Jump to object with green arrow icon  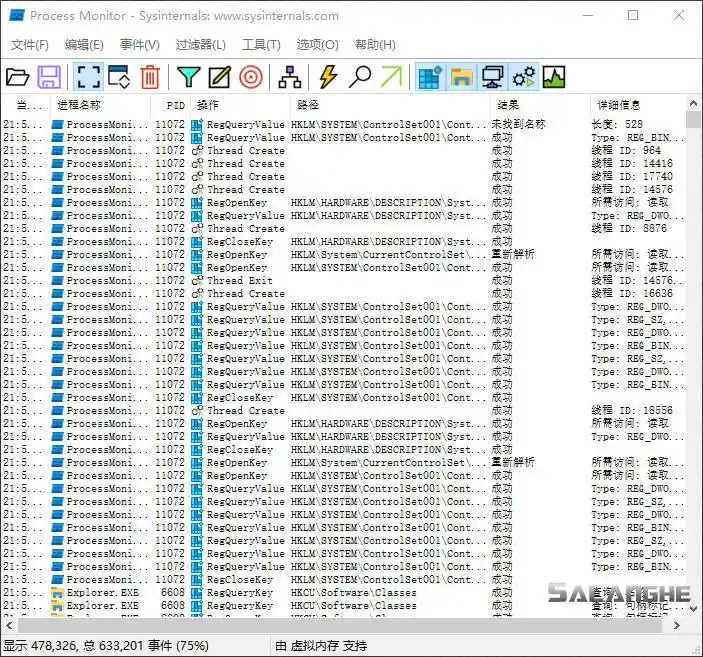[391, 77]
